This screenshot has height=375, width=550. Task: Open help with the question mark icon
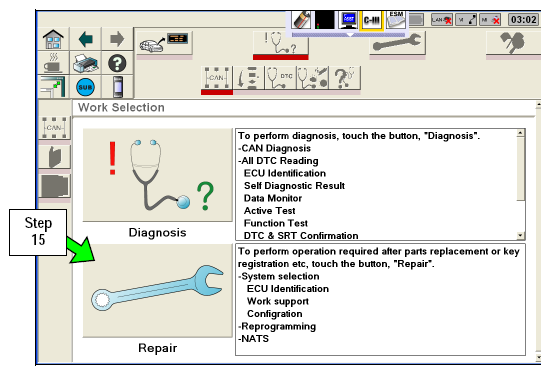pyautogui.click(x=117, y=63)
